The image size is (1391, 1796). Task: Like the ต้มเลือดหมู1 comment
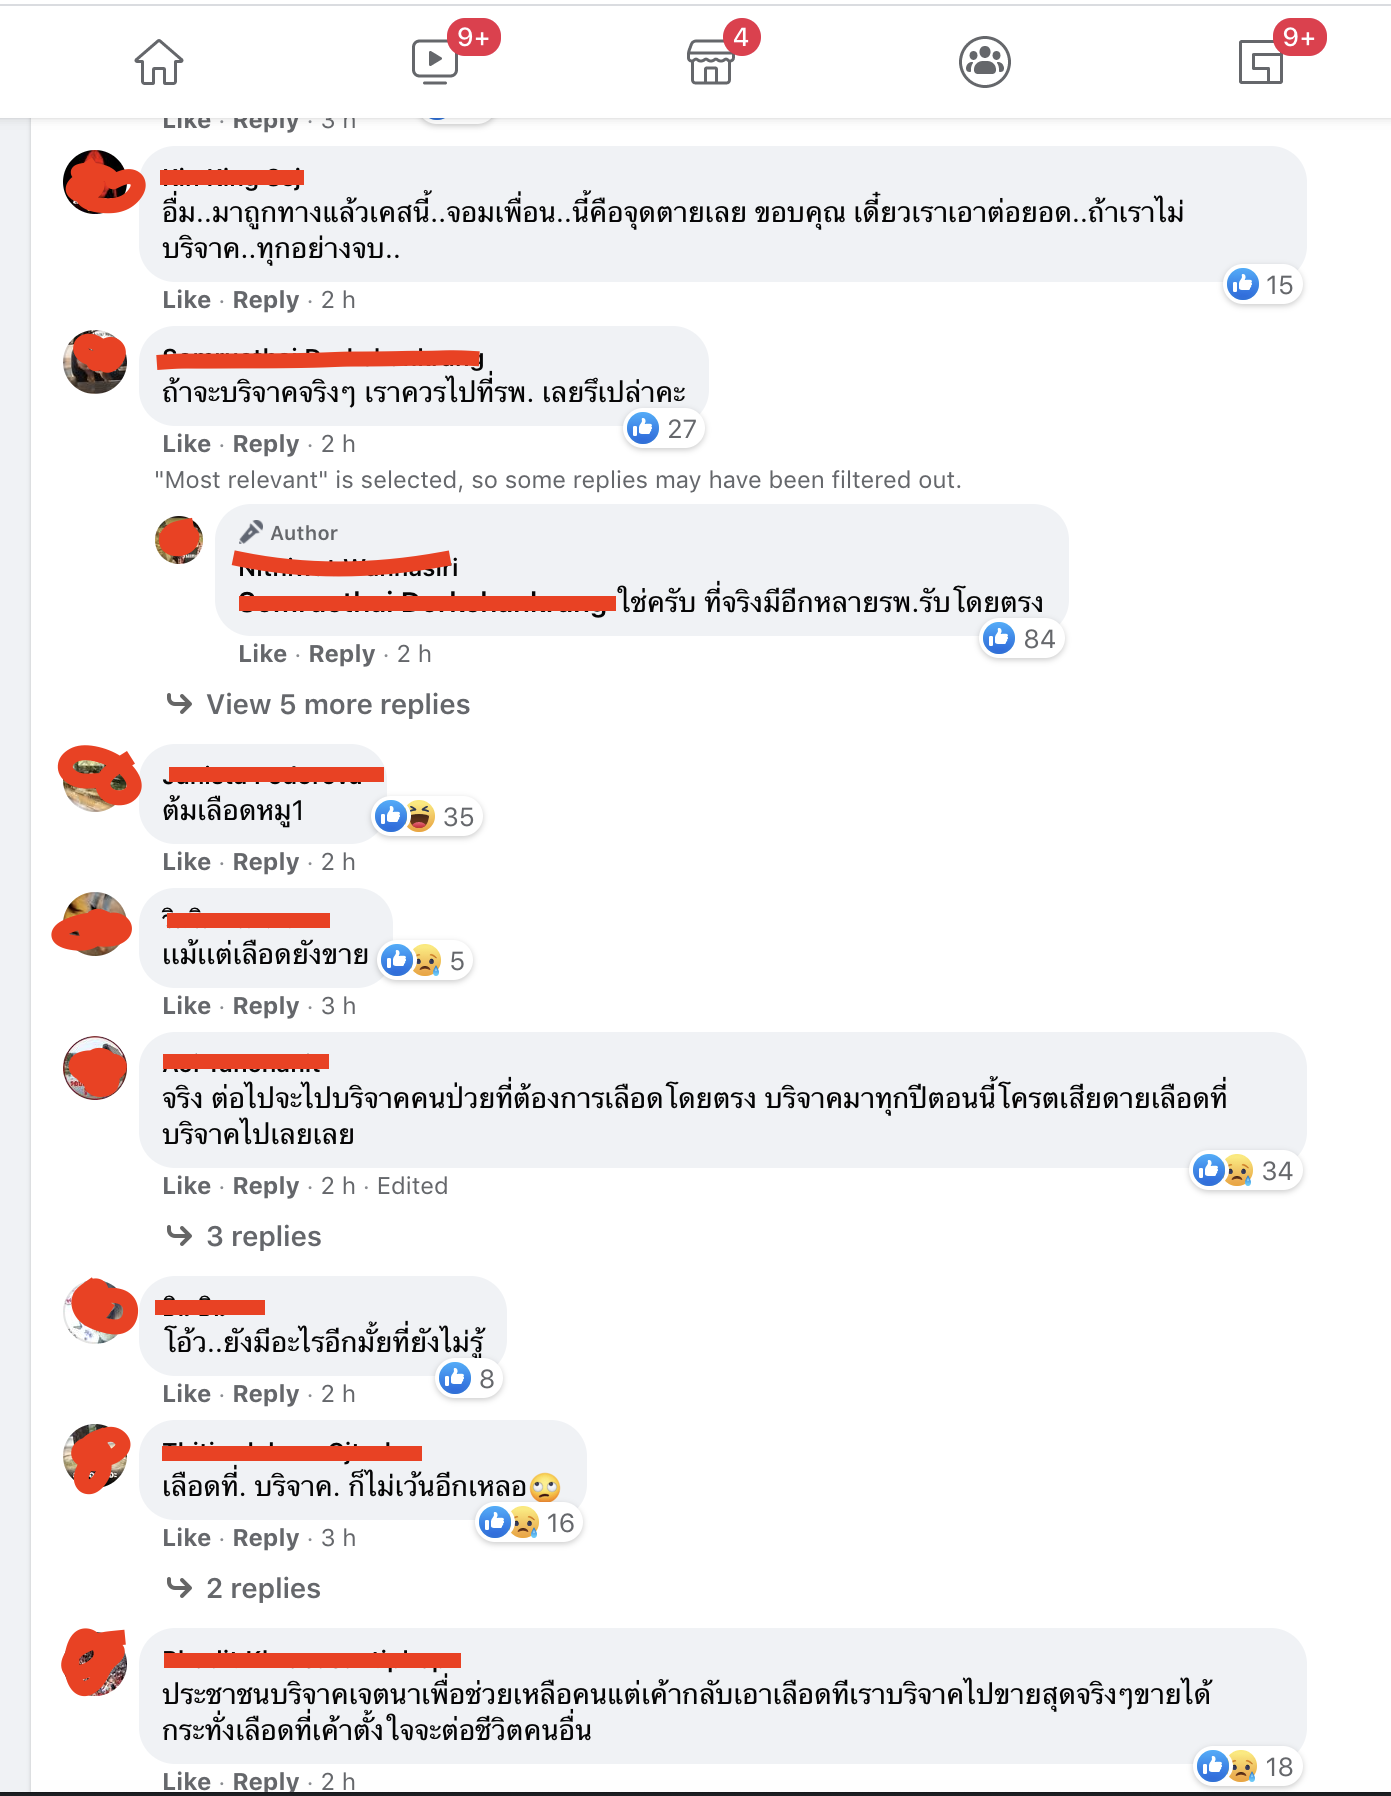coord(186,861)
